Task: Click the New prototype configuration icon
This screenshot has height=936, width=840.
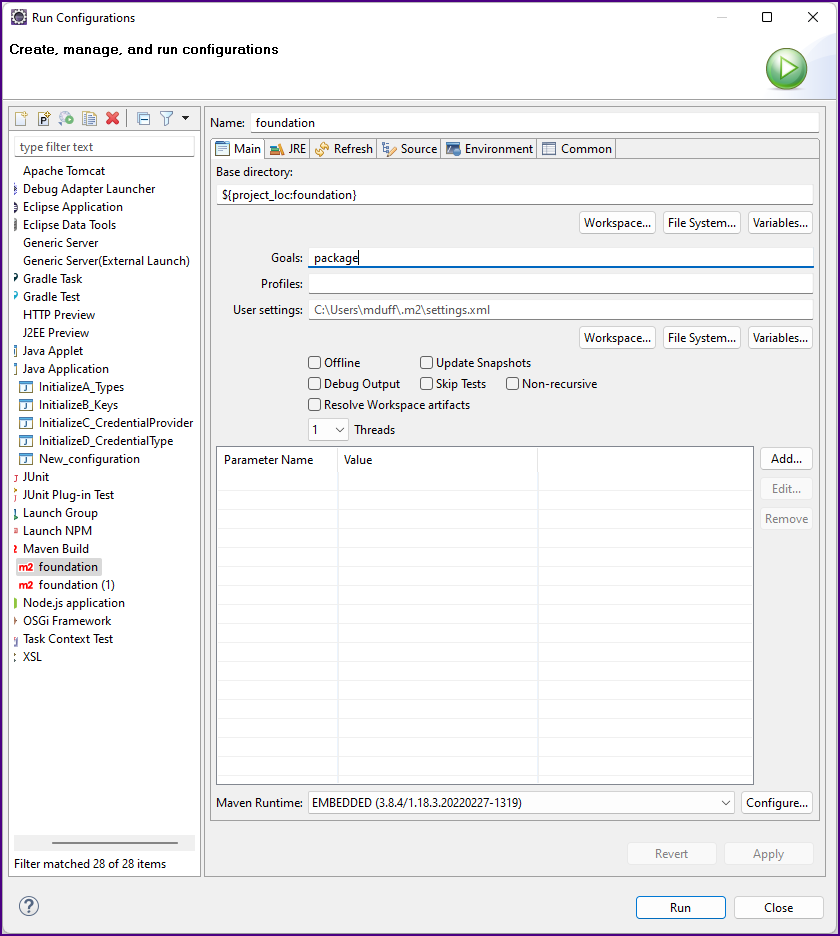Action: pos(44,118)
